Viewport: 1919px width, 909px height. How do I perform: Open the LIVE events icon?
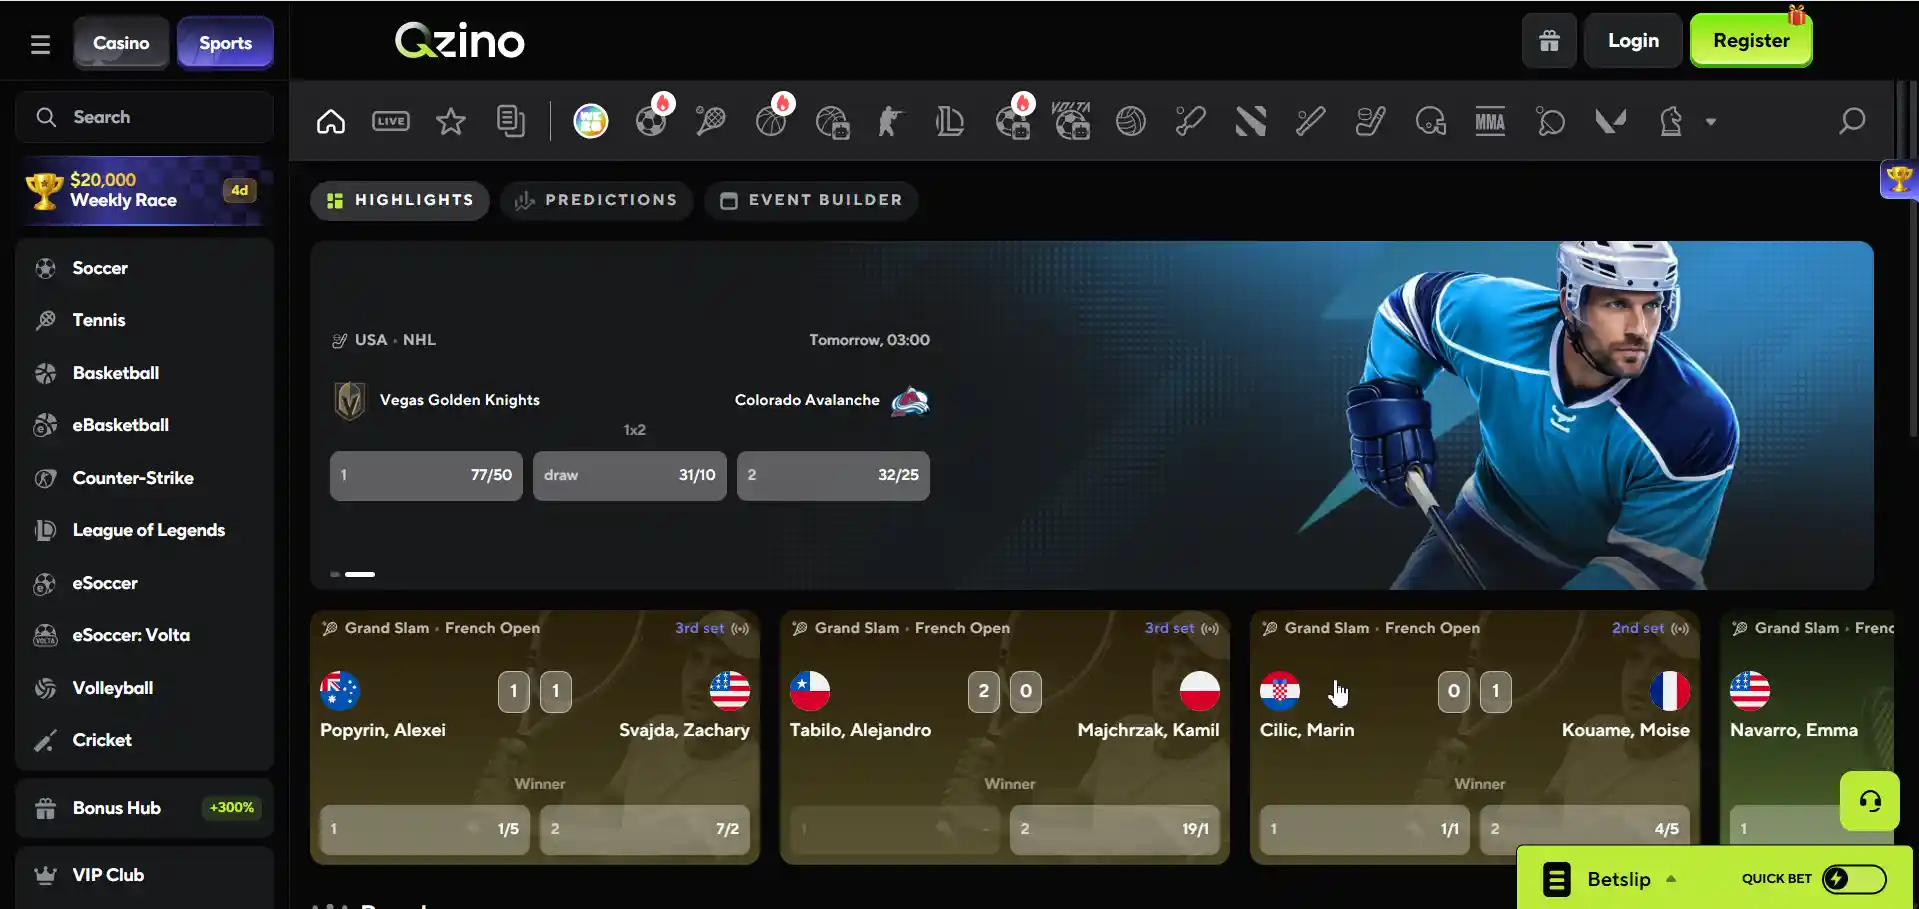(x=391, y=122)
